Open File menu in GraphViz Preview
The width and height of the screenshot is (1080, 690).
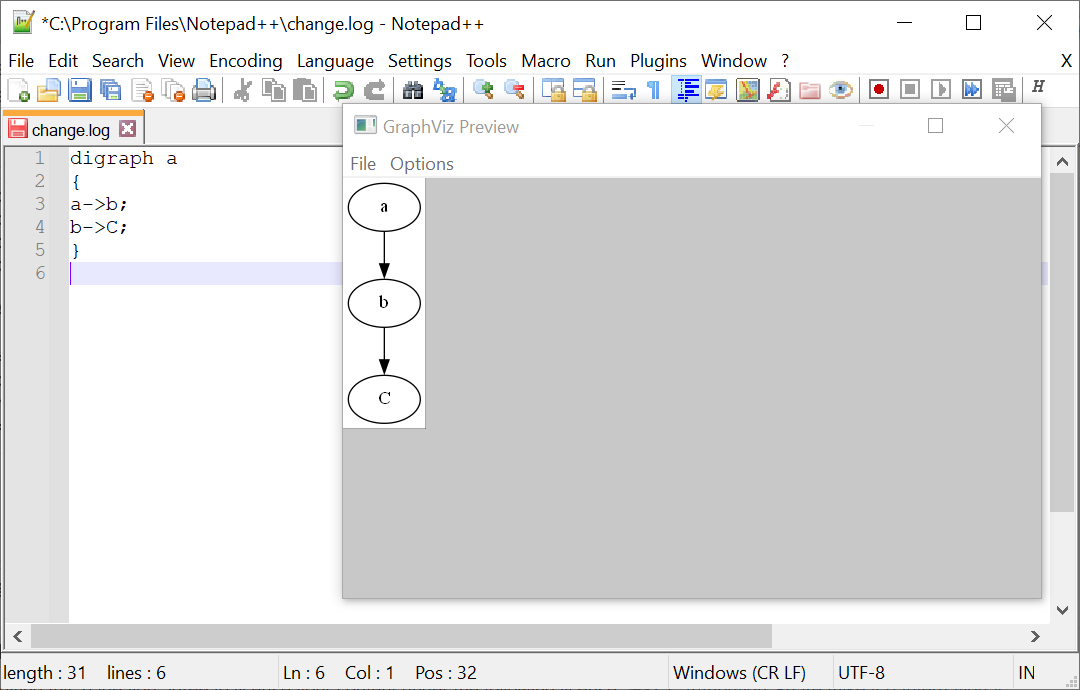[363, 164]
